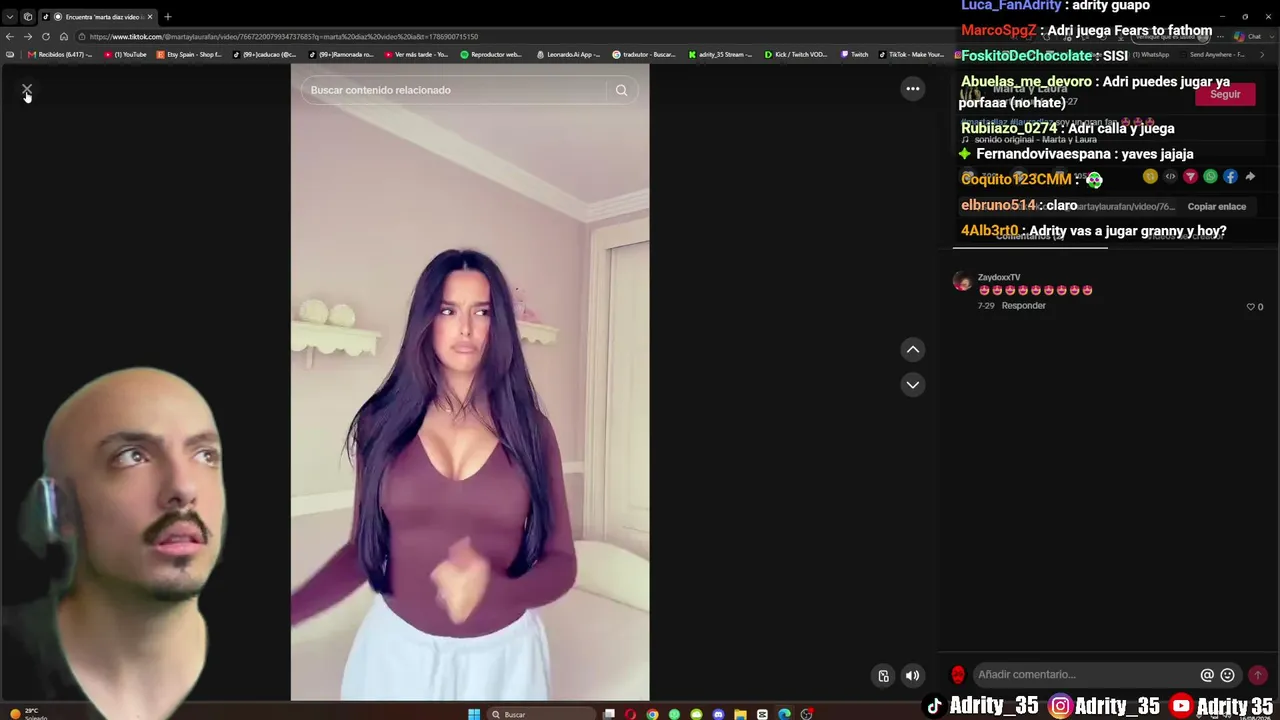
Task: Share the video via WhatsApp icon
Action: [x=1210, y=177]
